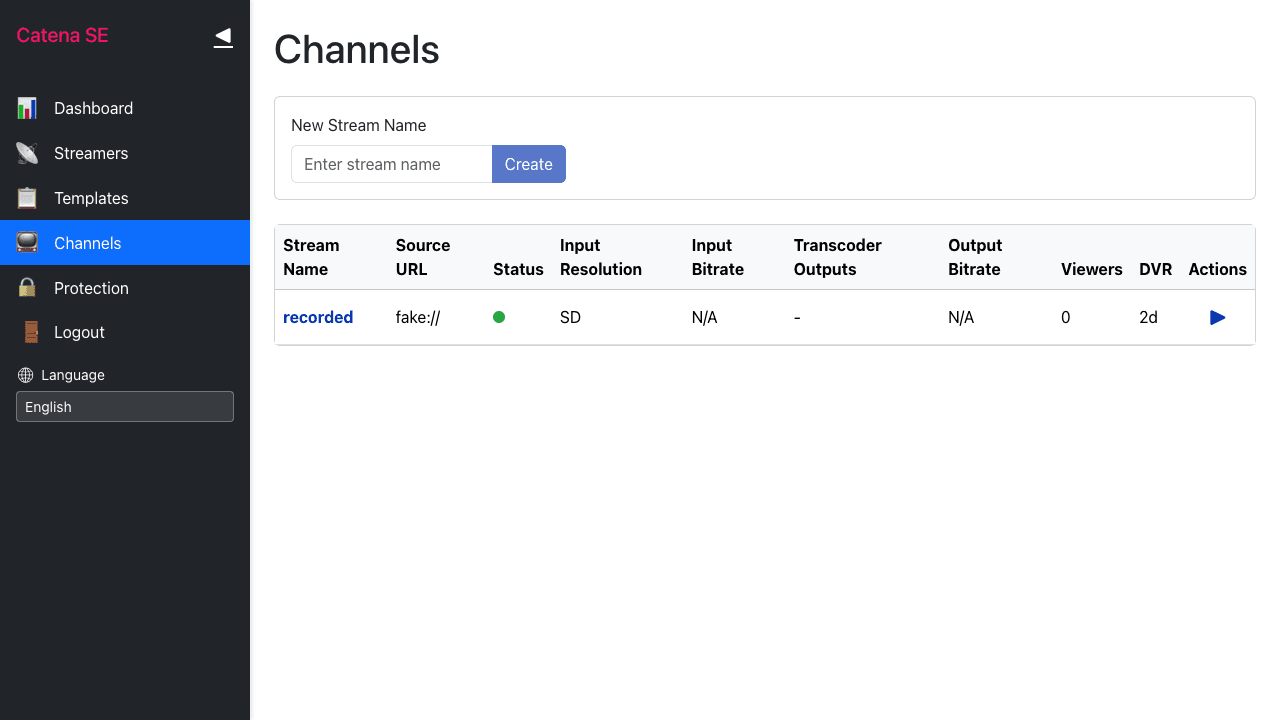Click the Logout icon in sidebar
The height and width of the screenshot is (720, 1280).
pyautogui.click(x=26, y=332)
